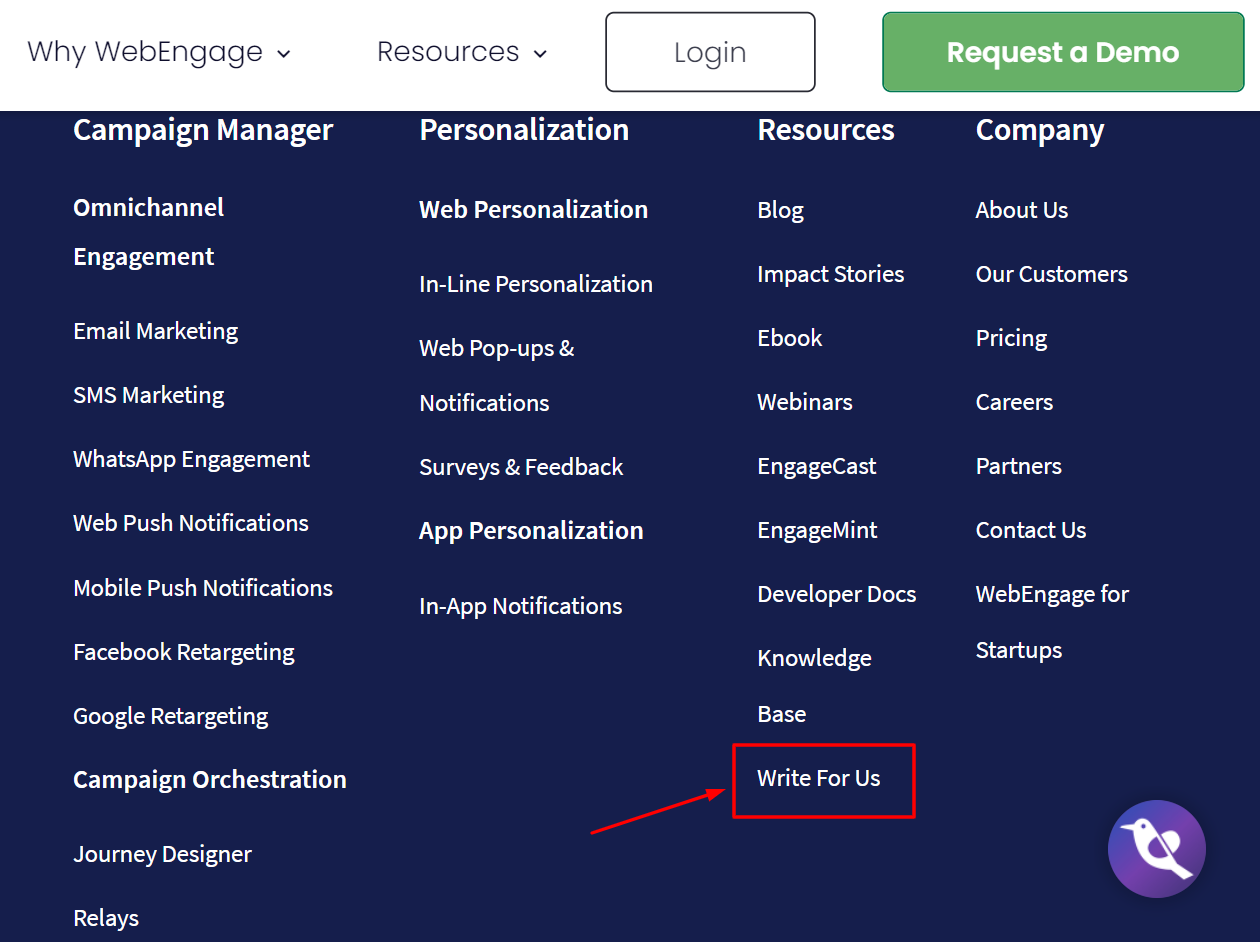This screenshot has width=1260, height=942.
Task: Go to Careers
Action: pyautogui.click(x=1014, y=402)
